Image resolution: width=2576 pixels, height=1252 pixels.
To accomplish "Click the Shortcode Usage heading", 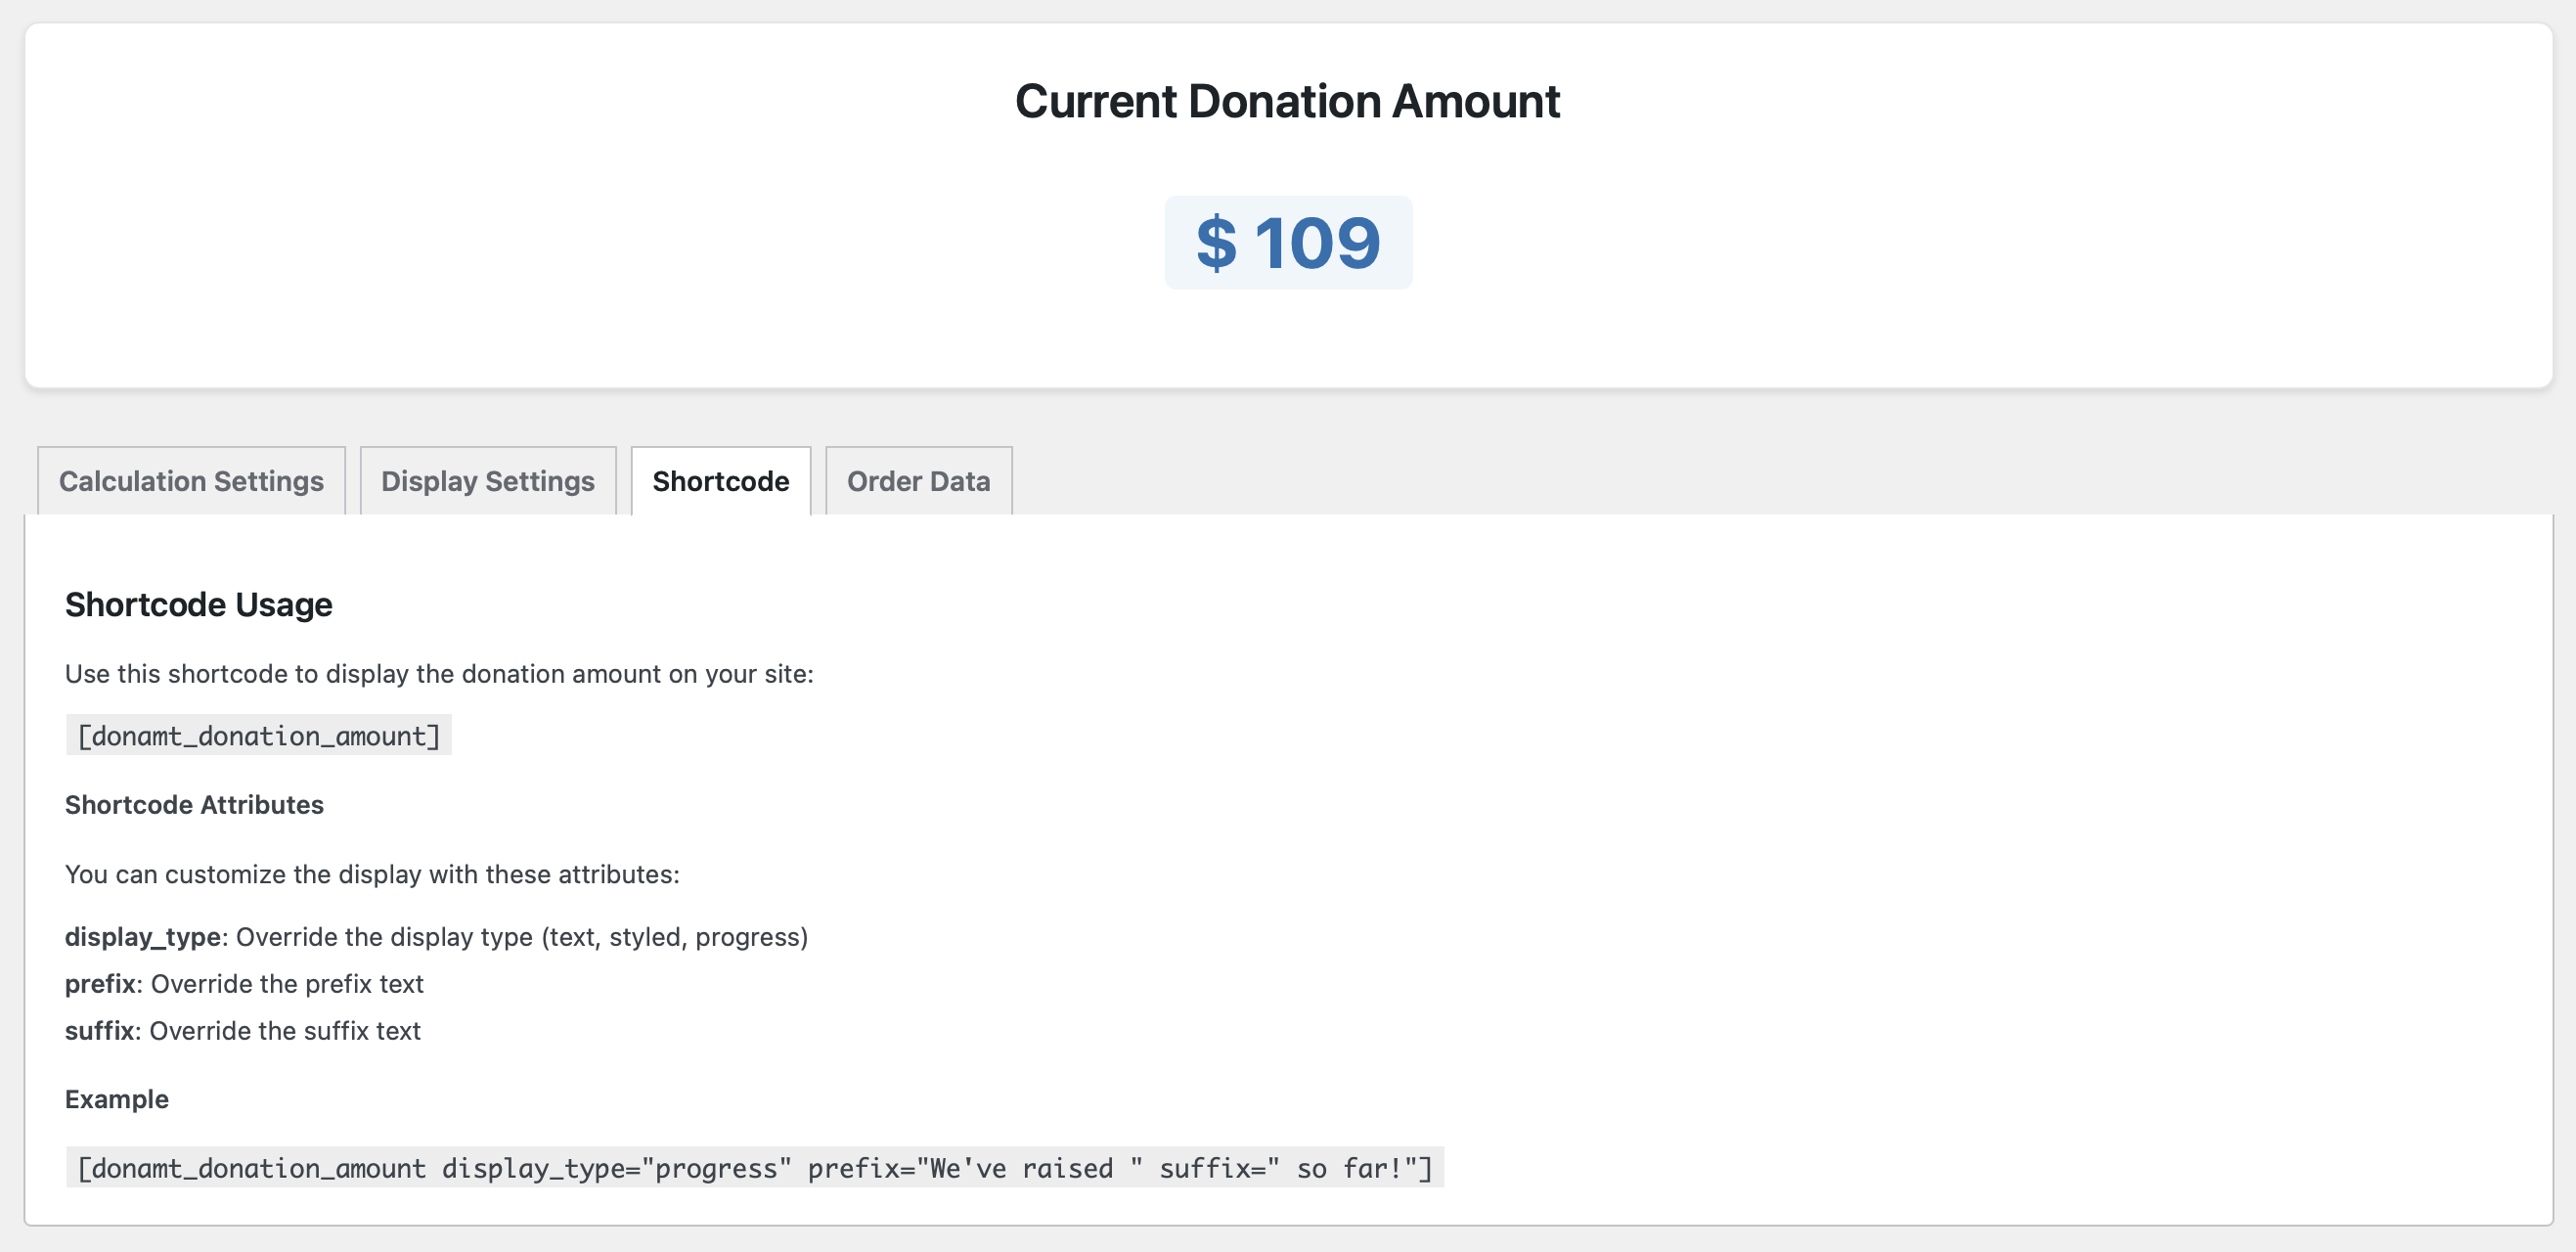I will (x=198, y=604).
